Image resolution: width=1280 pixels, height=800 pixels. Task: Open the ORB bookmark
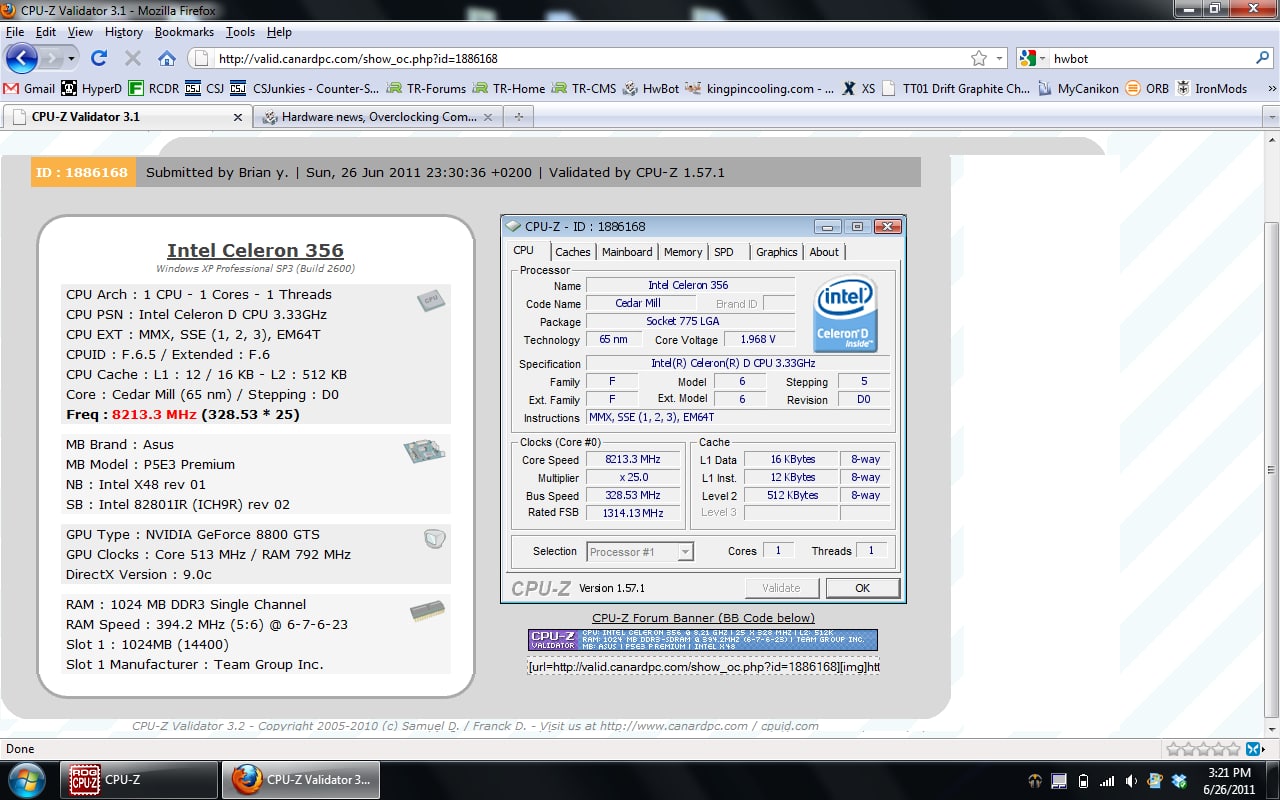click(1147, 88)
